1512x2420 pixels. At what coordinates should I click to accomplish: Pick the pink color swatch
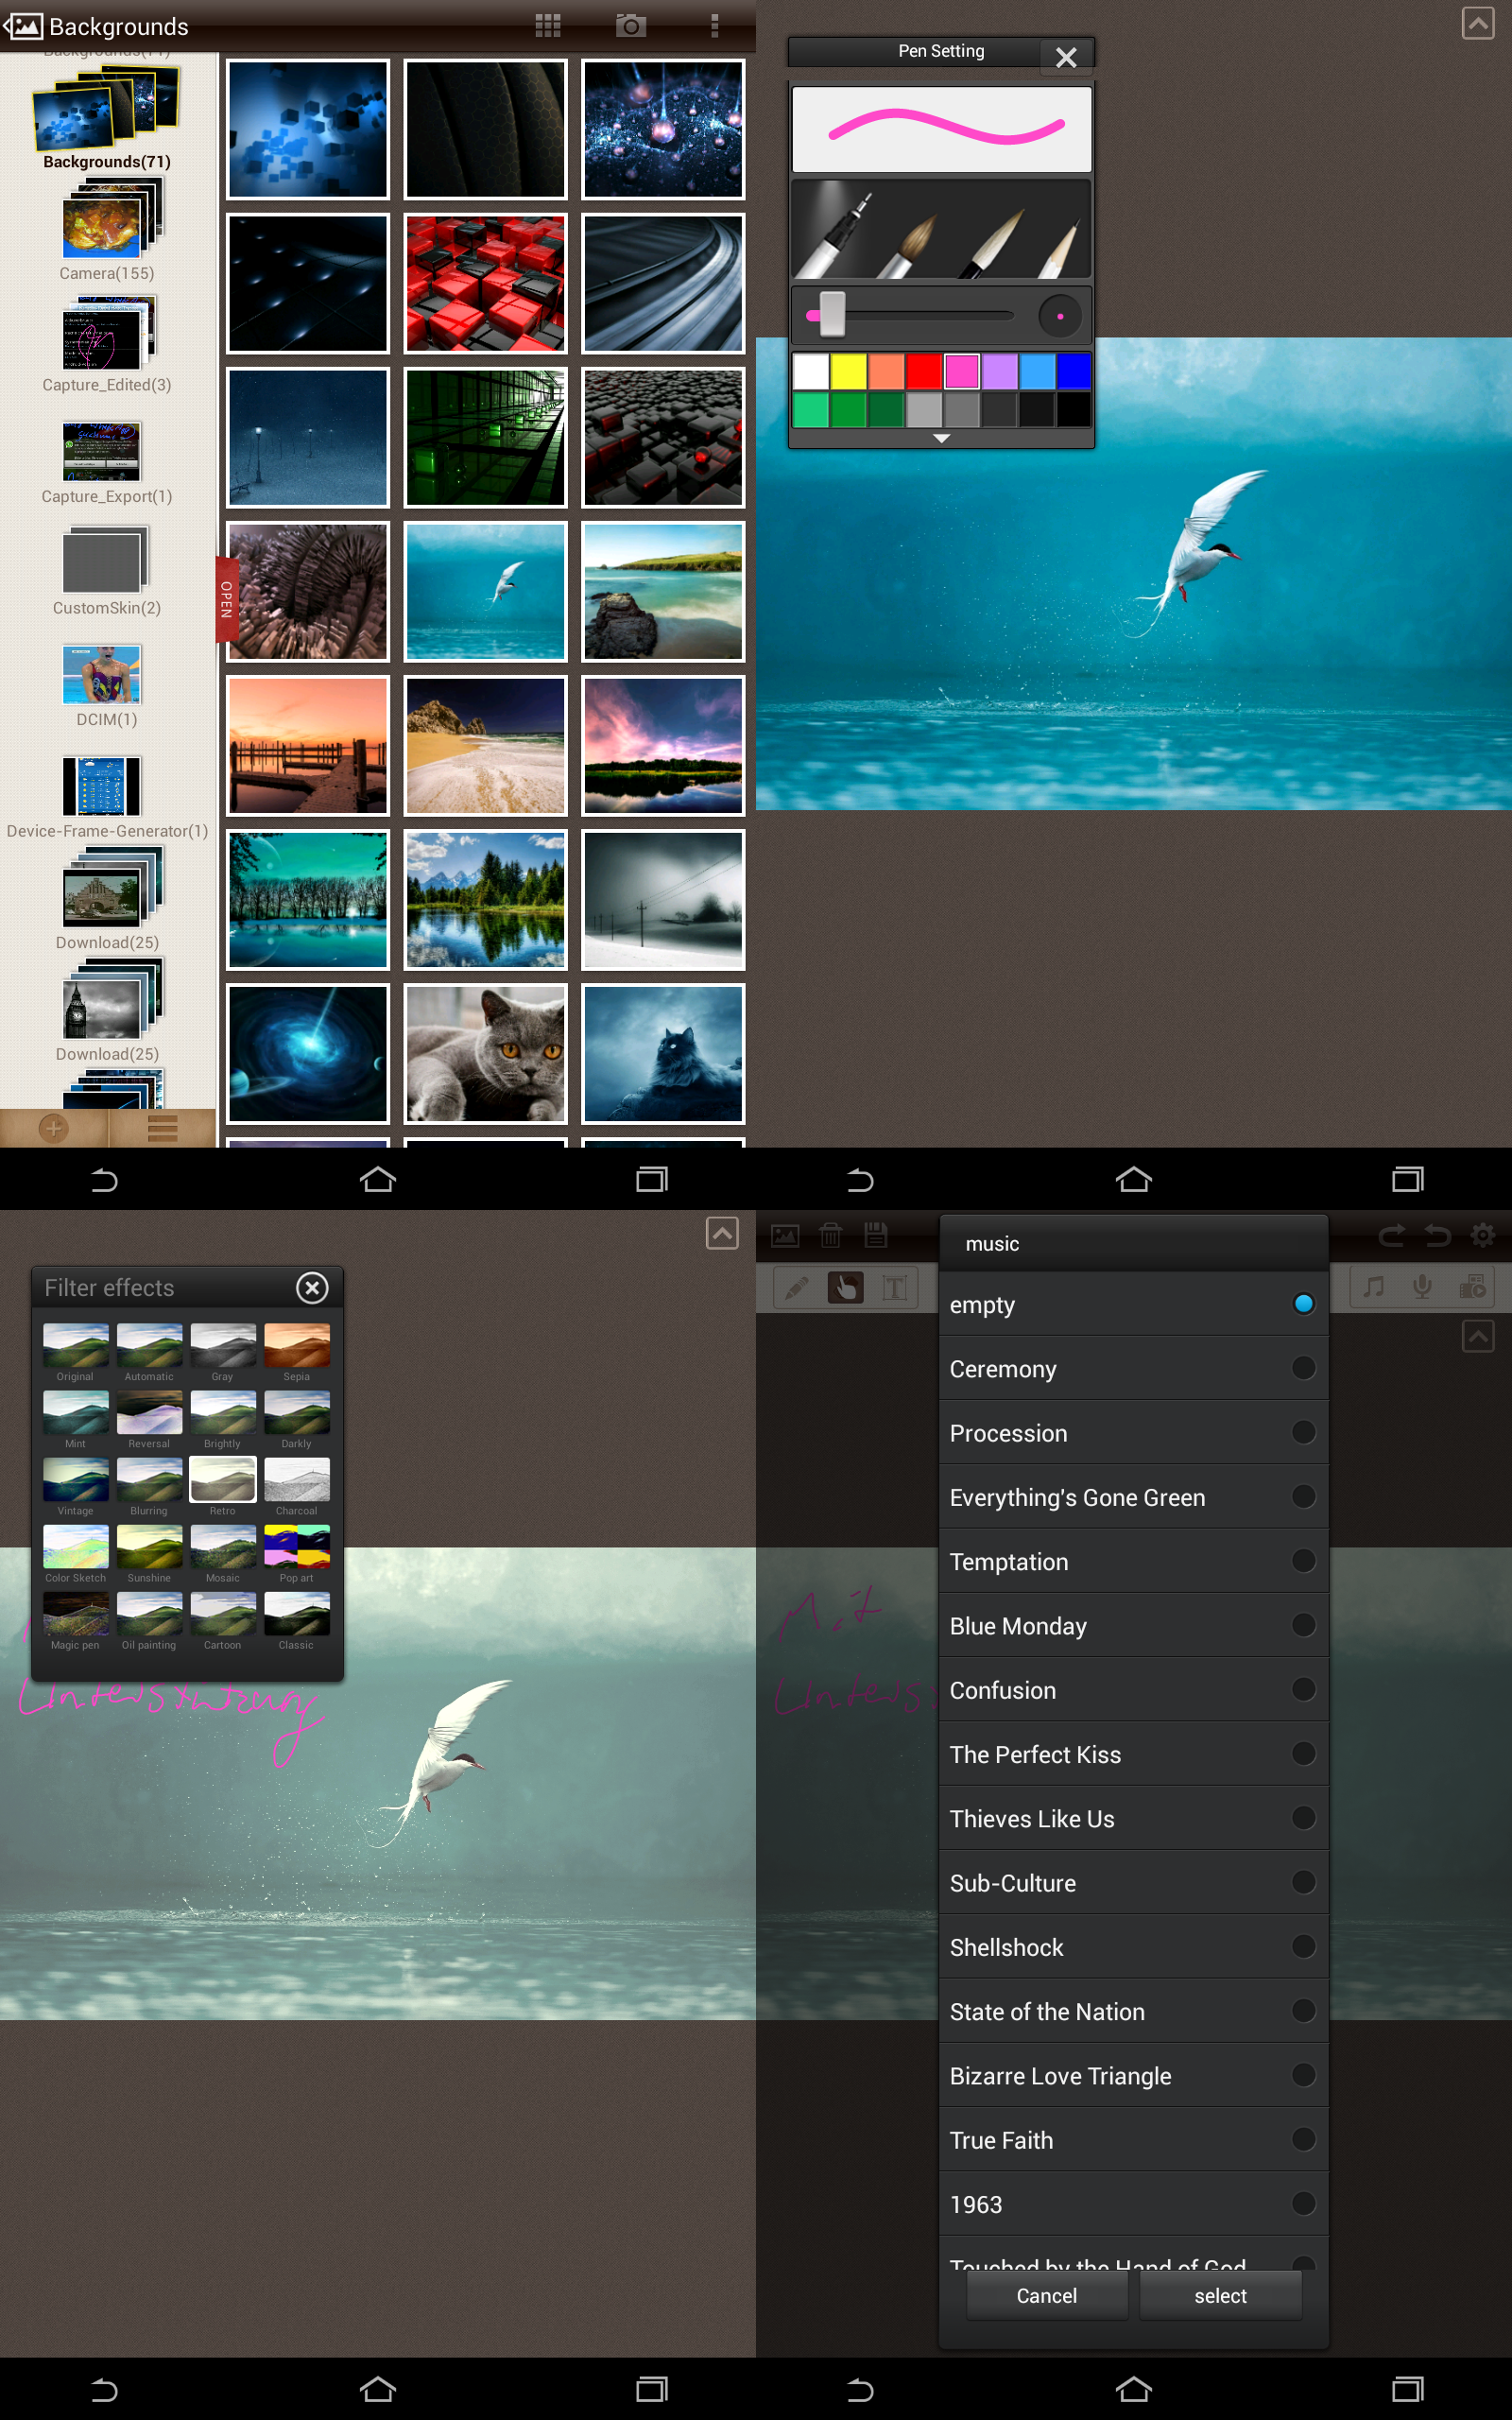961,371
